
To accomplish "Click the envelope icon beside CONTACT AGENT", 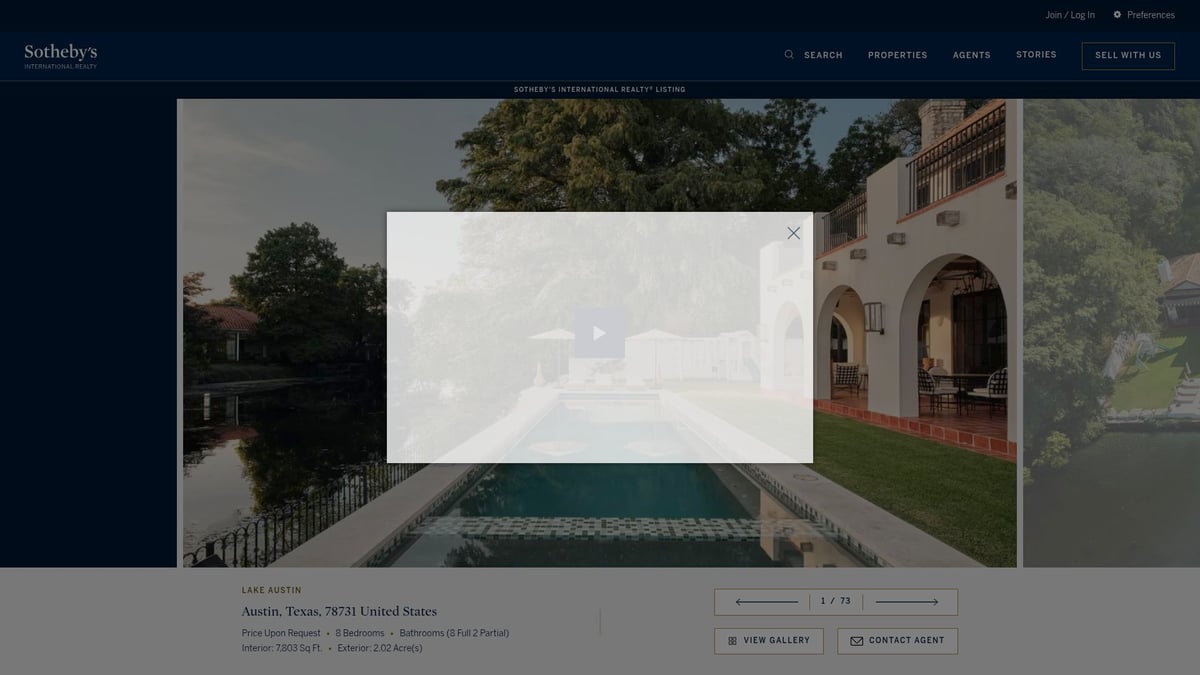I will [857, 640].
